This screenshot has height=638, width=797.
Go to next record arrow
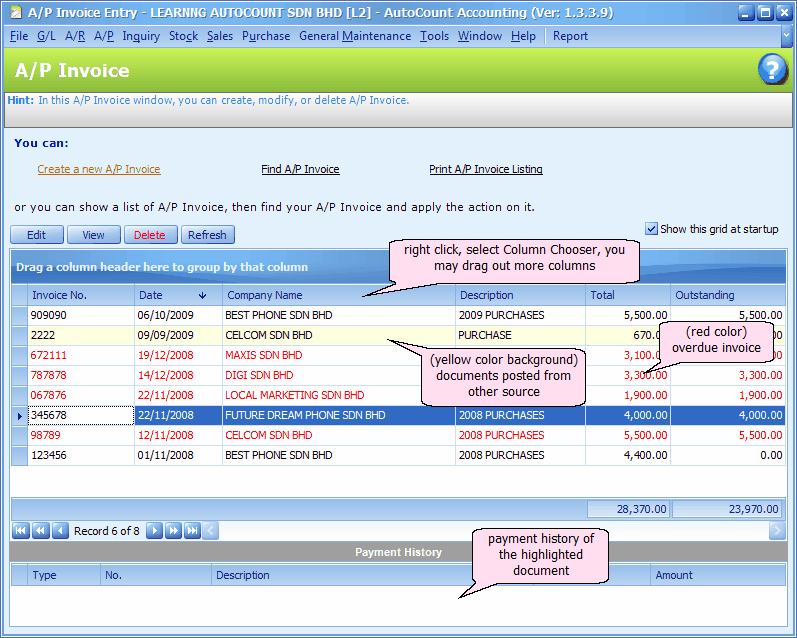click(154, 531)
